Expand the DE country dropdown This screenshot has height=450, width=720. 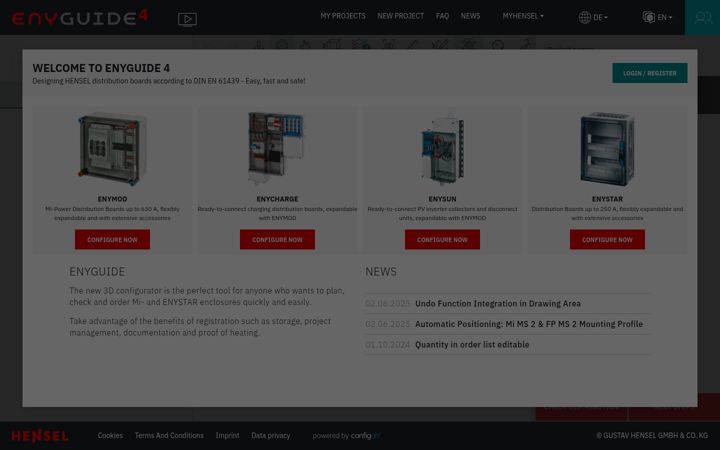point(600,17)
